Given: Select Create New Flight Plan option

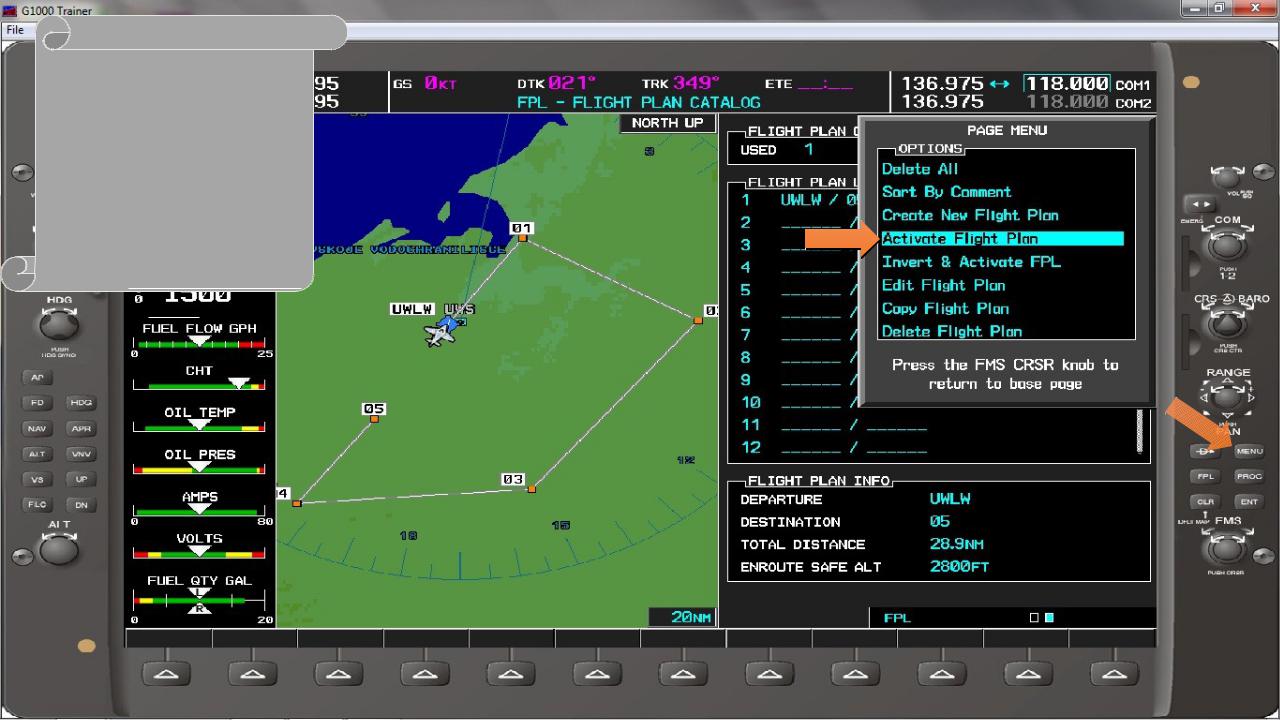Looking at the screenshot, I should (x=970, y=215).
